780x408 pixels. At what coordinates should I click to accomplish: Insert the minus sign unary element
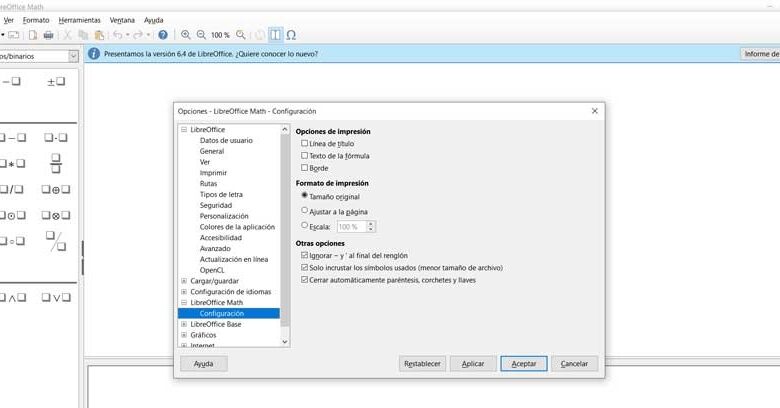coord(11,81)
